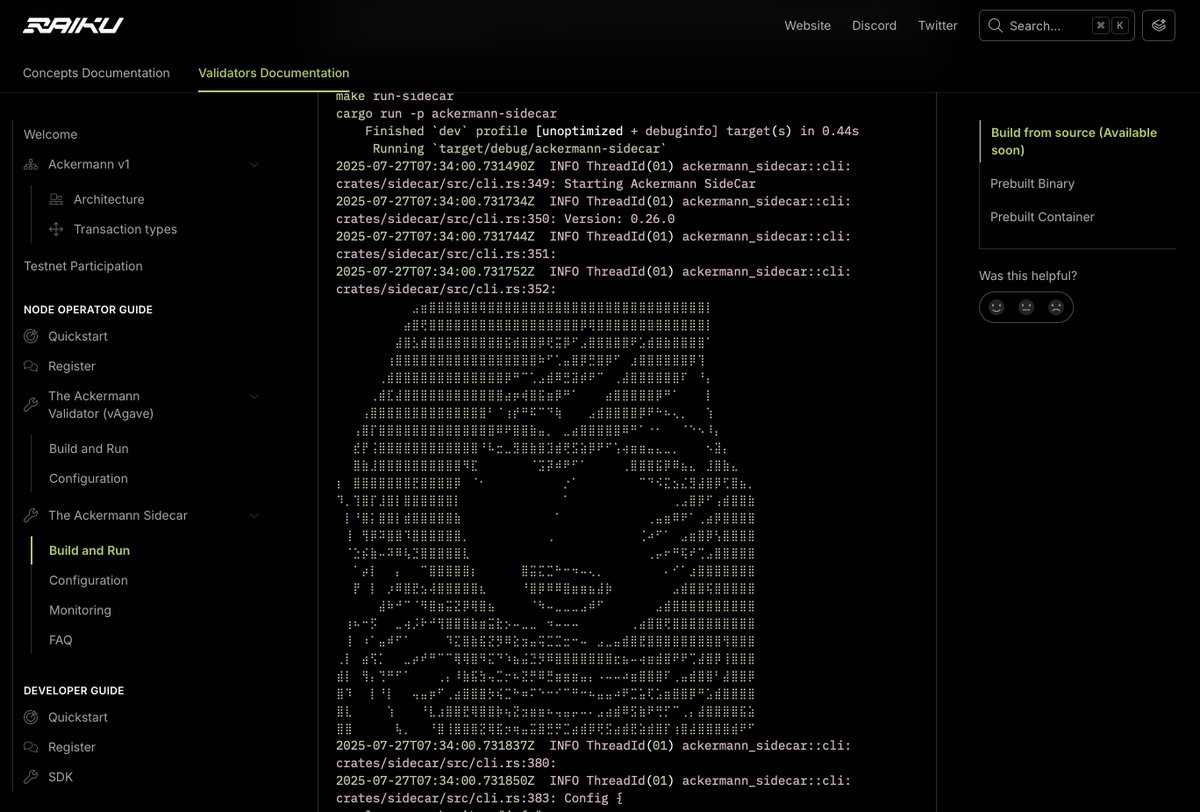Open Configuration under Ackermann Validator
The width and height of the screenshot is (1200, 812).
pos(88,479)
